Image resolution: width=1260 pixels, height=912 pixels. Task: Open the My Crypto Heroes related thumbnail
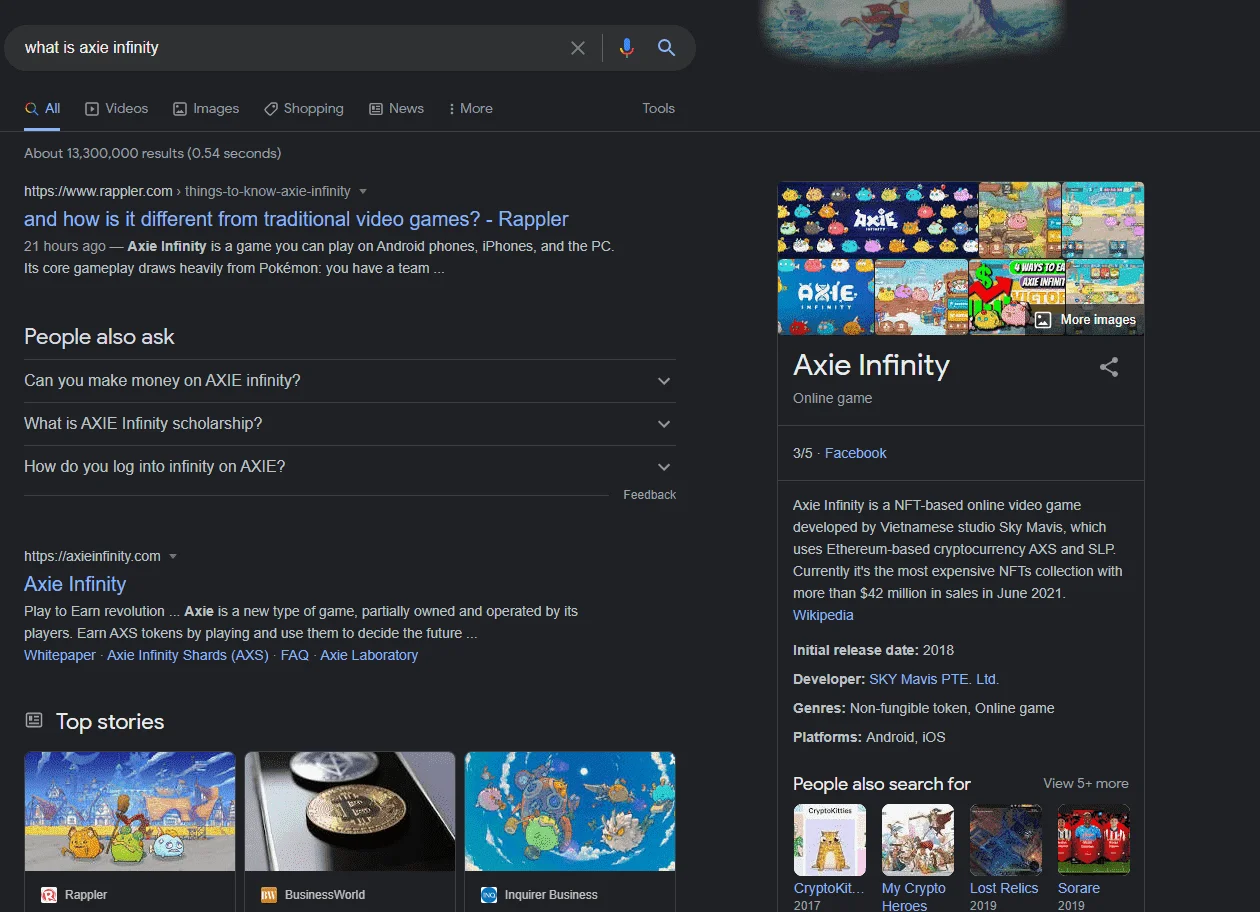click(918, 840)
